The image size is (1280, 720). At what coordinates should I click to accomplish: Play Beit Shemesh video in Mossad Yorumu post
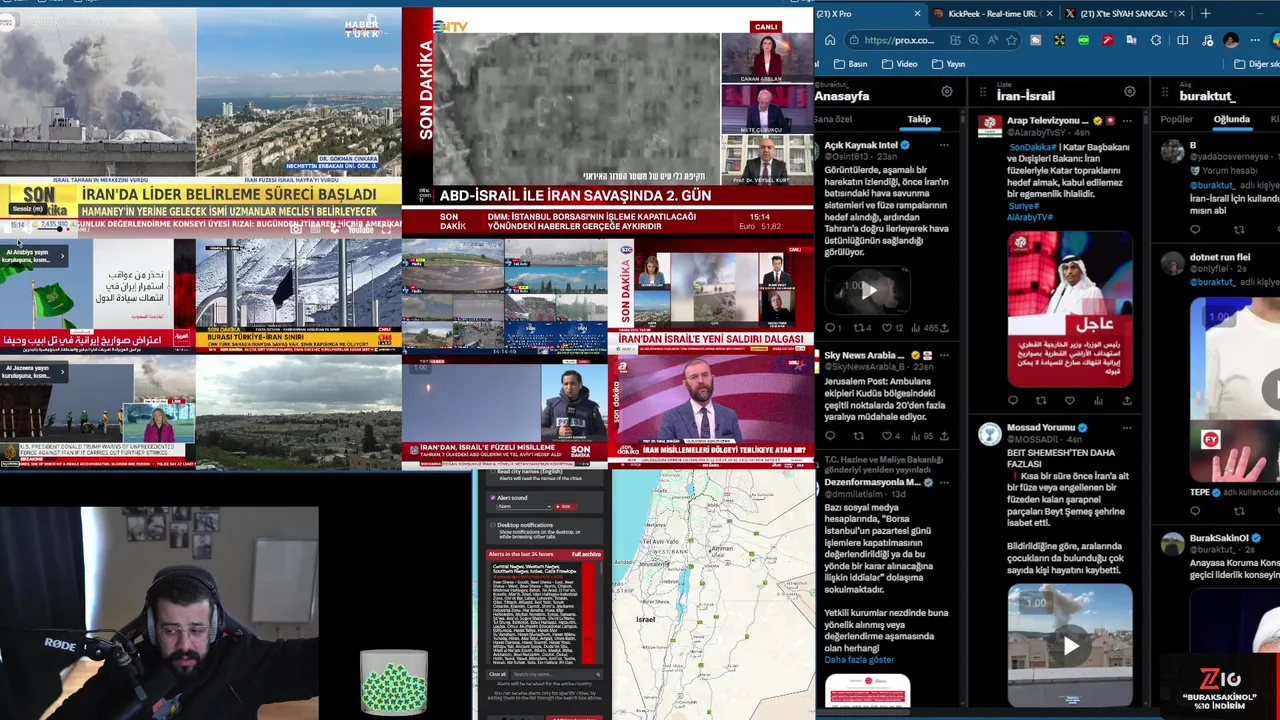1070,646
